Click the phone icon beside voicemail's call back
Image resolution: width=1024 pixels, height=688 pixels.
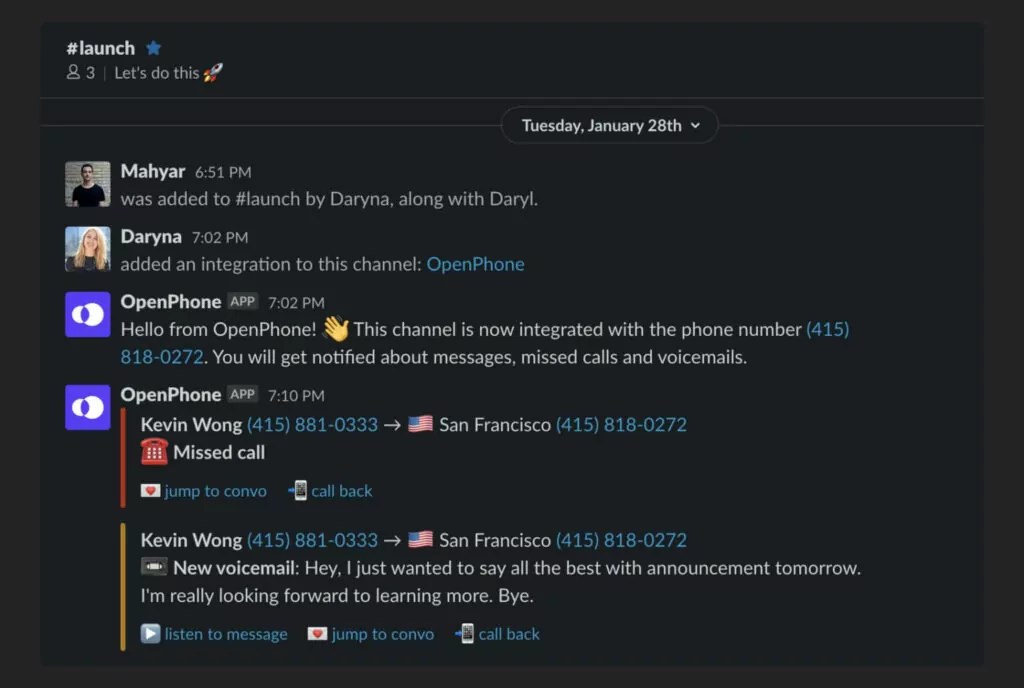pyautogui.click(x=466, y=633)
